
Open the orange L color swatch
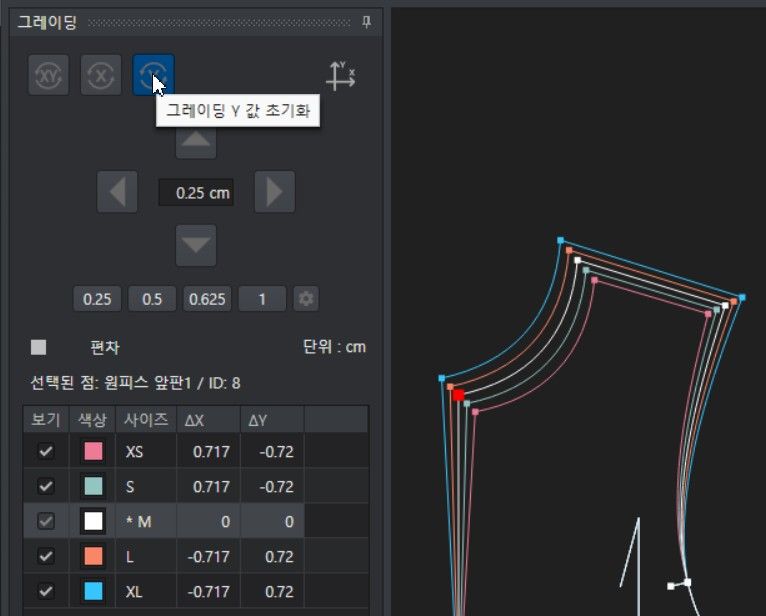[x=93, y=556]
